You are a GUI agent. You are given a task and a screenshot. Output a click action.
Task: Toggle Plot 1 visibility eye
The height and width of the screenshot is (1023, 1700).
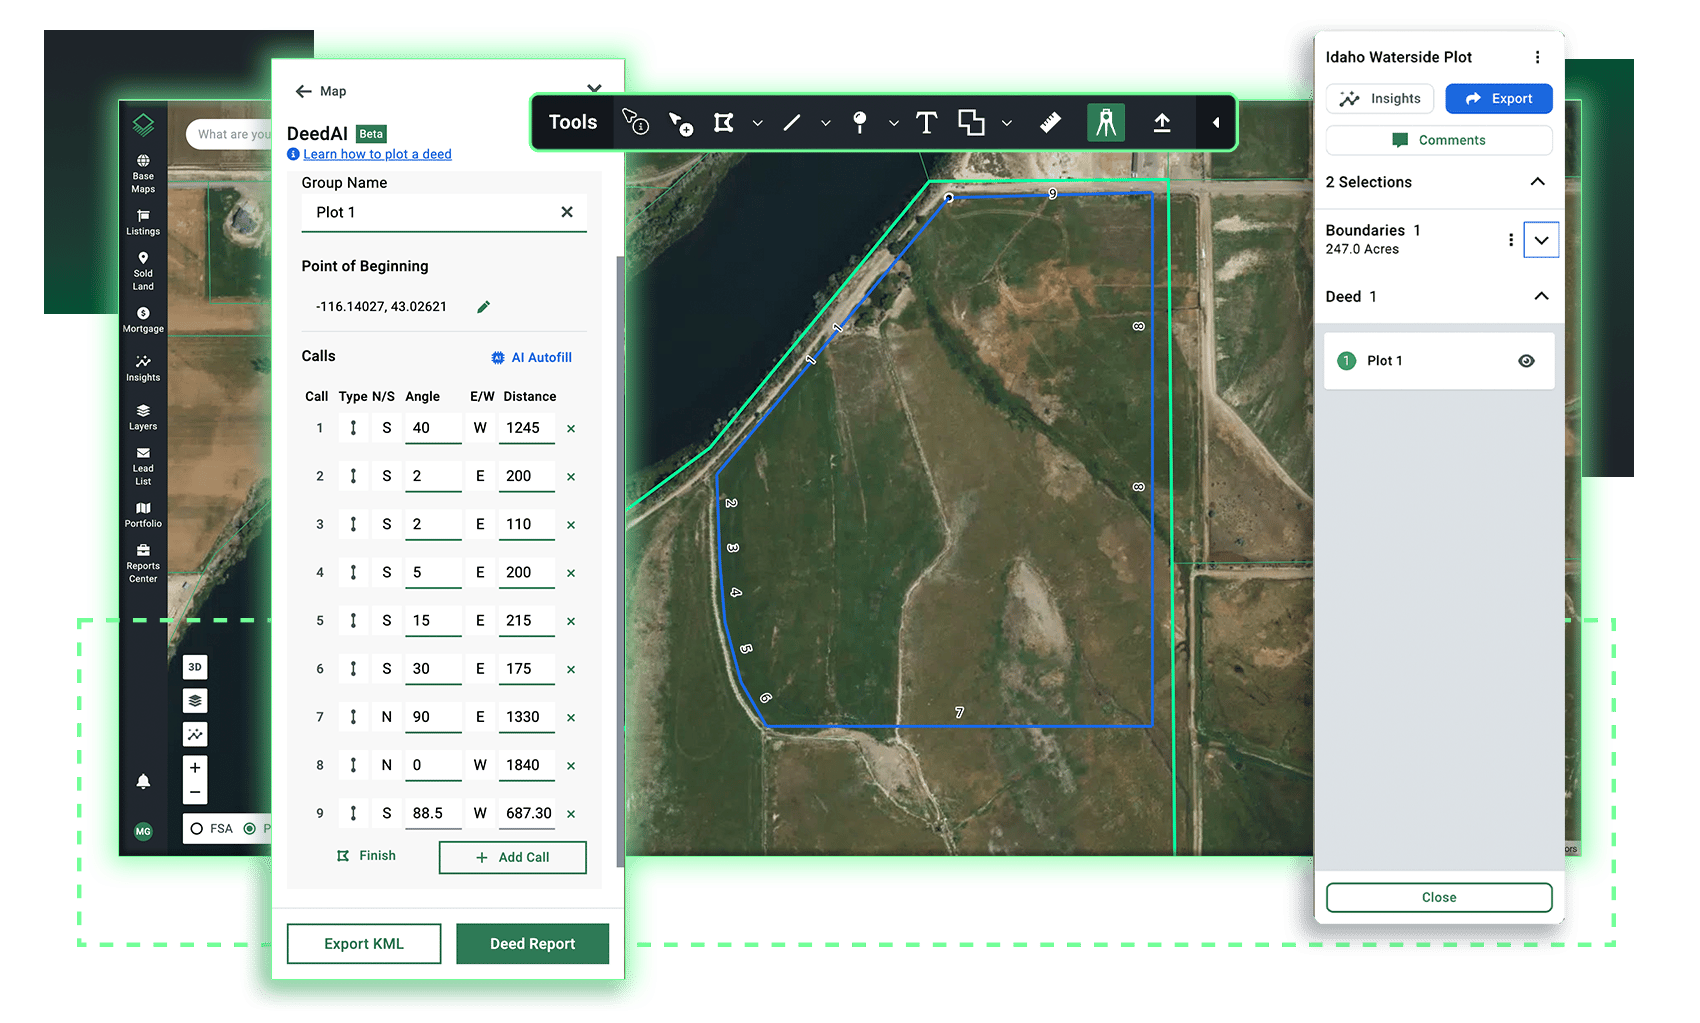(1526, 361)
